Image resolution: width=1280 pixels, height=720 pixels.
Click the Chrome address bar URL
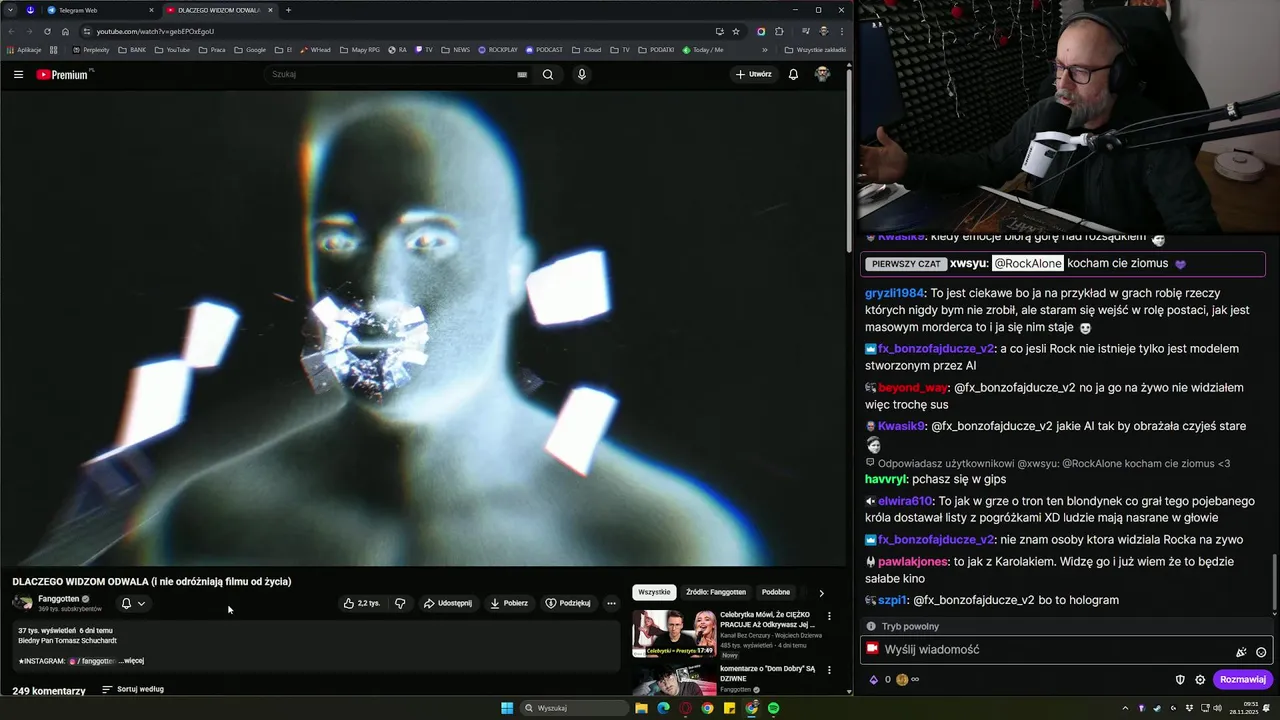[x=155, y=31]
